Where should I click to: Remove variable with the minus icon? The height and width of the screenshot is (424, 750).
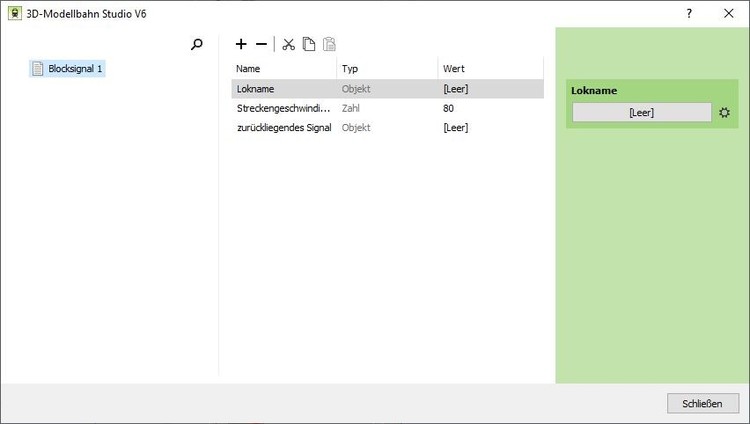261,44
